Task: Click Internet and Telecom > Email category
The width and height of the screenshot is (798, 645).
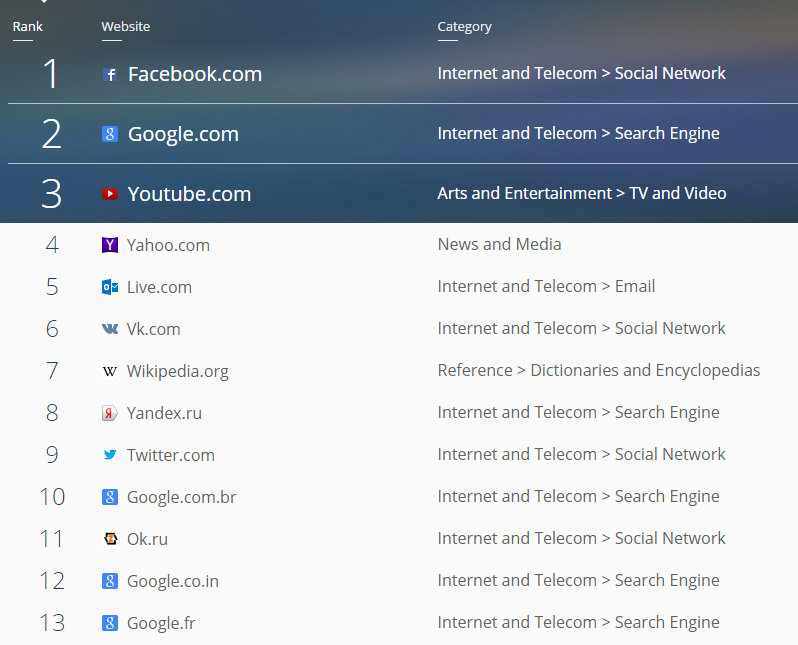Action: click(546, 286)
